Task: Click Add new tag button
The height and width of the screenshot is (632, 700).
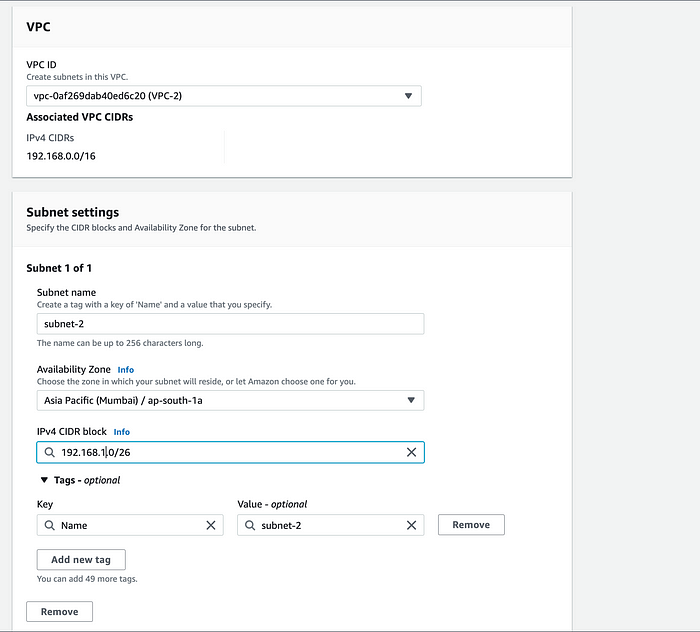Action: coord(81,560)
